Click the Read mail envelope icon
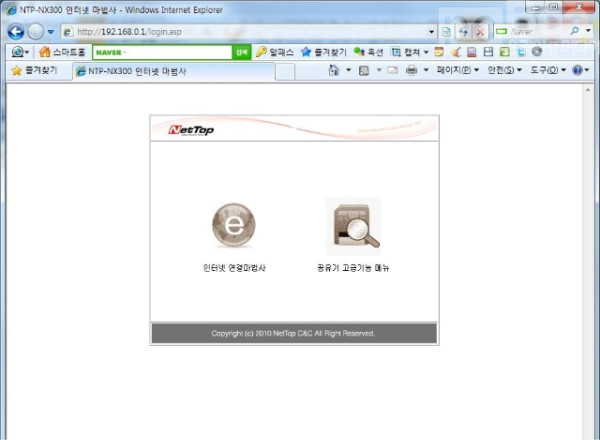 [393, 70]
